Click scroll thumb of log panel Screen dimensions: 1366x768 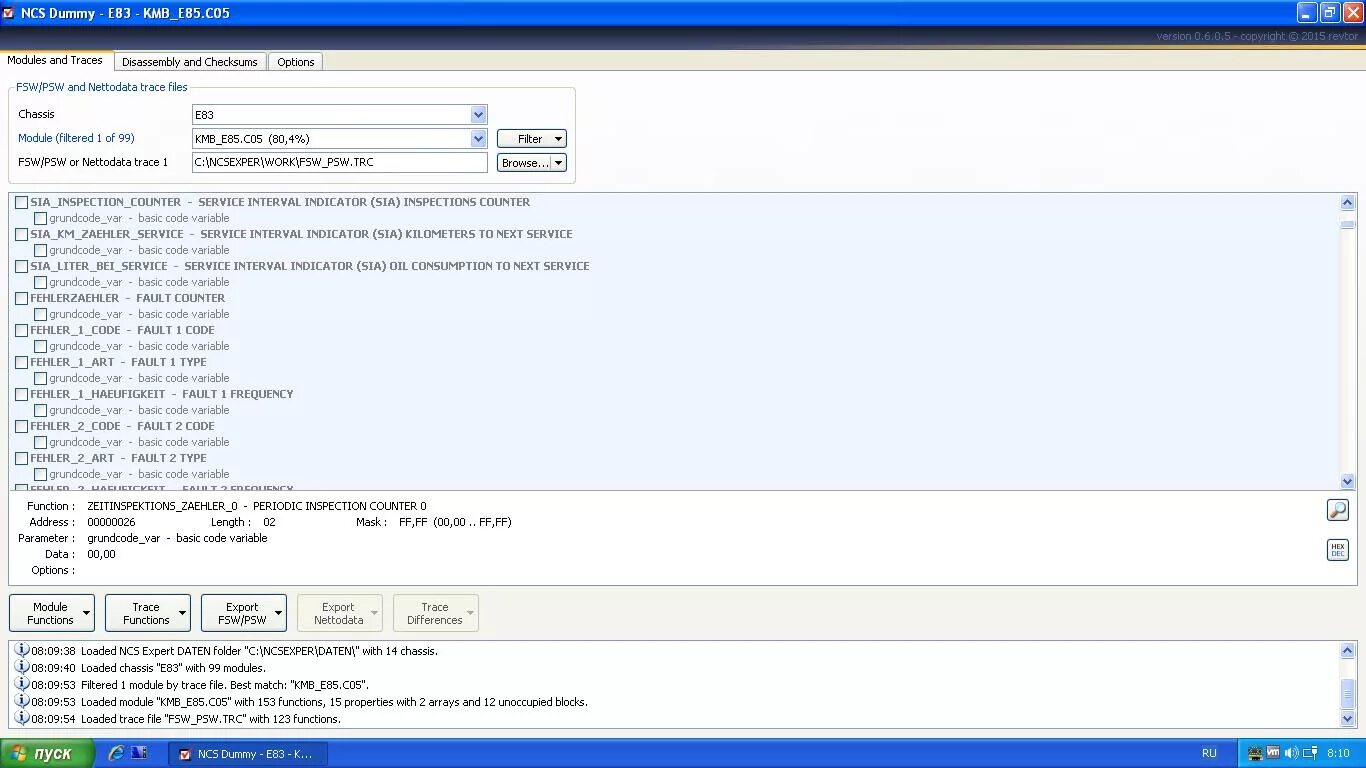(x=1347, y=692)
